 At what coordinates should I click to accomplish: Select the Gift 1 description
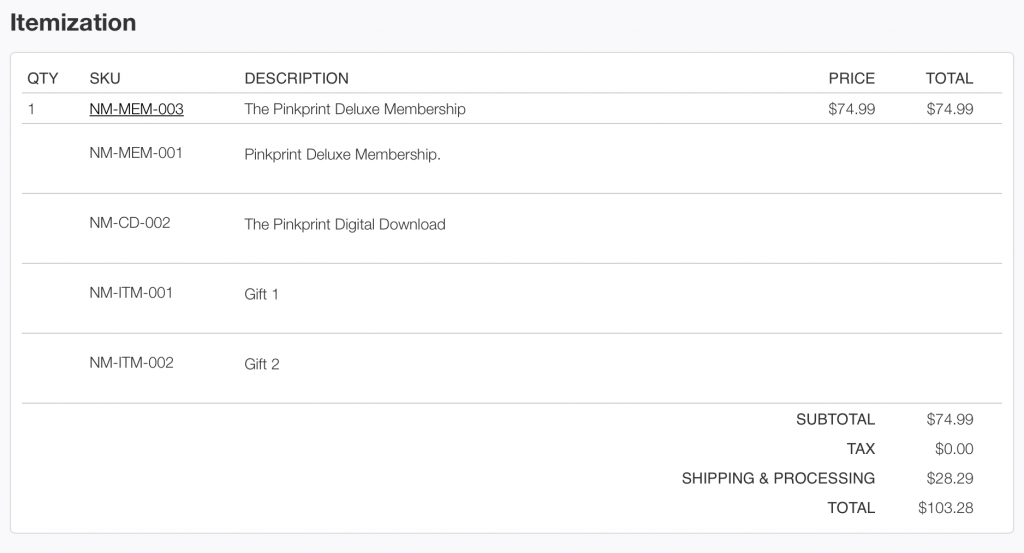pos(262,295)
